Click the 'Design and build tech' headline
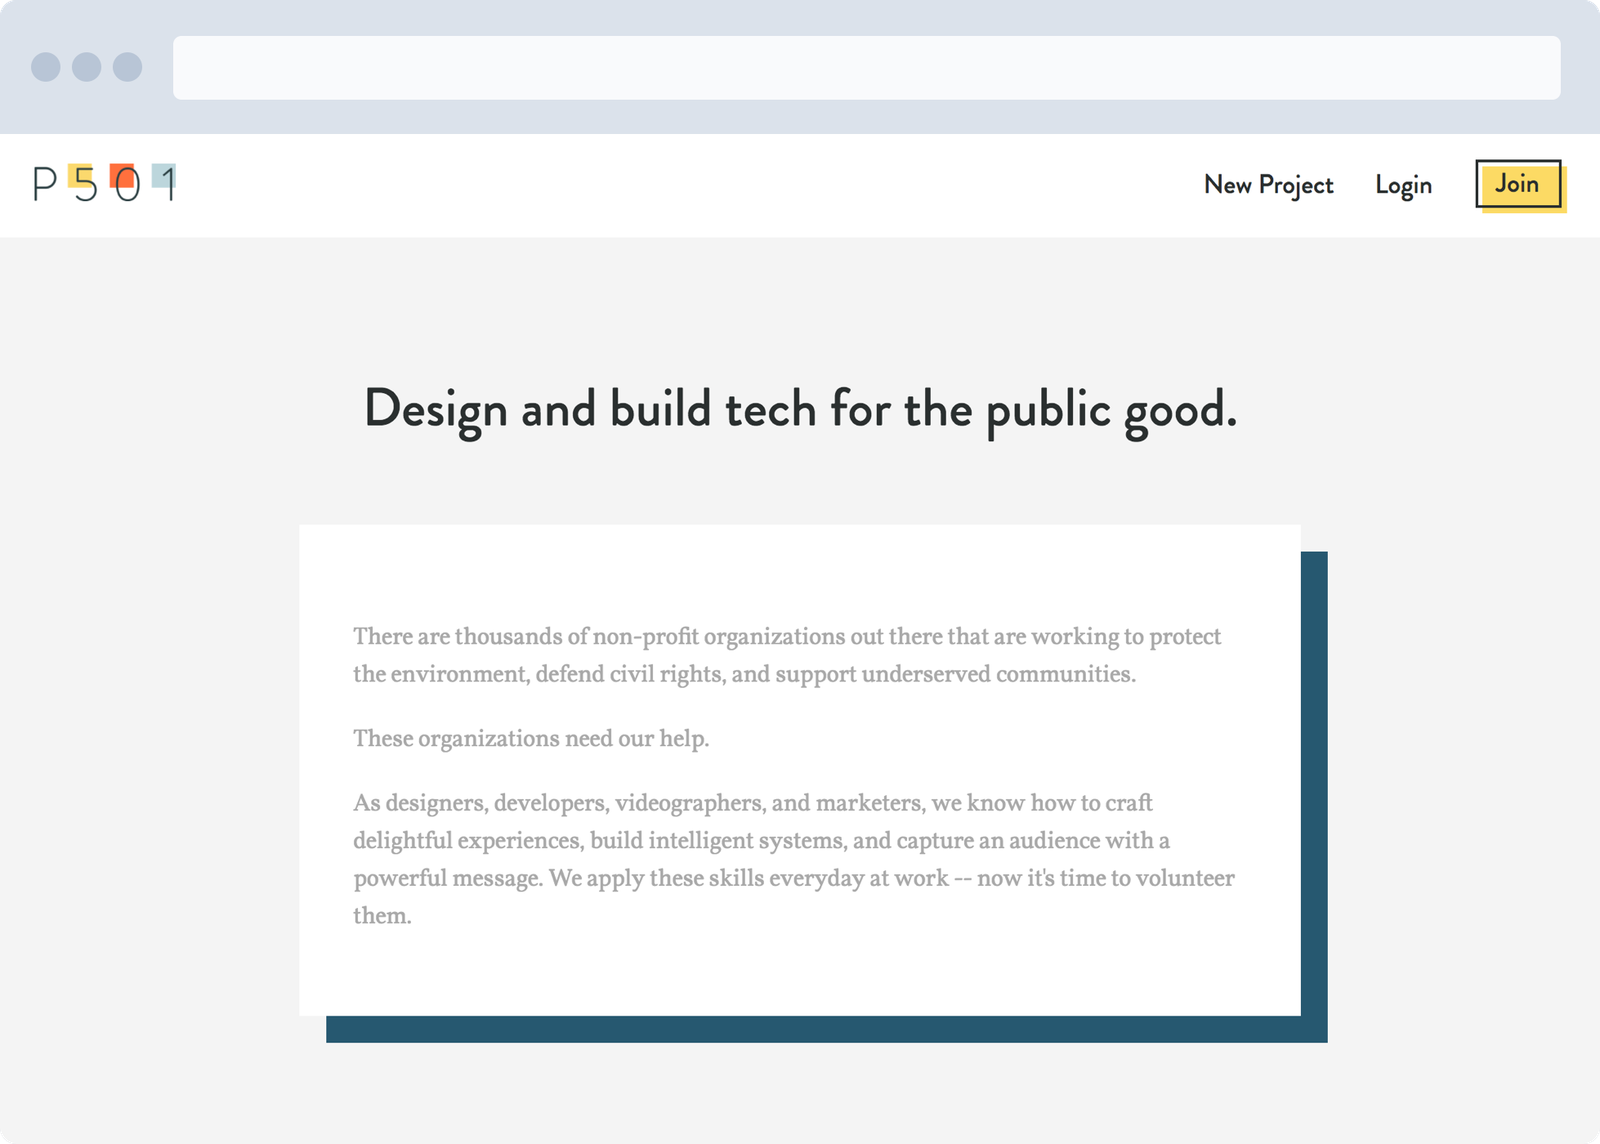 click(800, 409)
